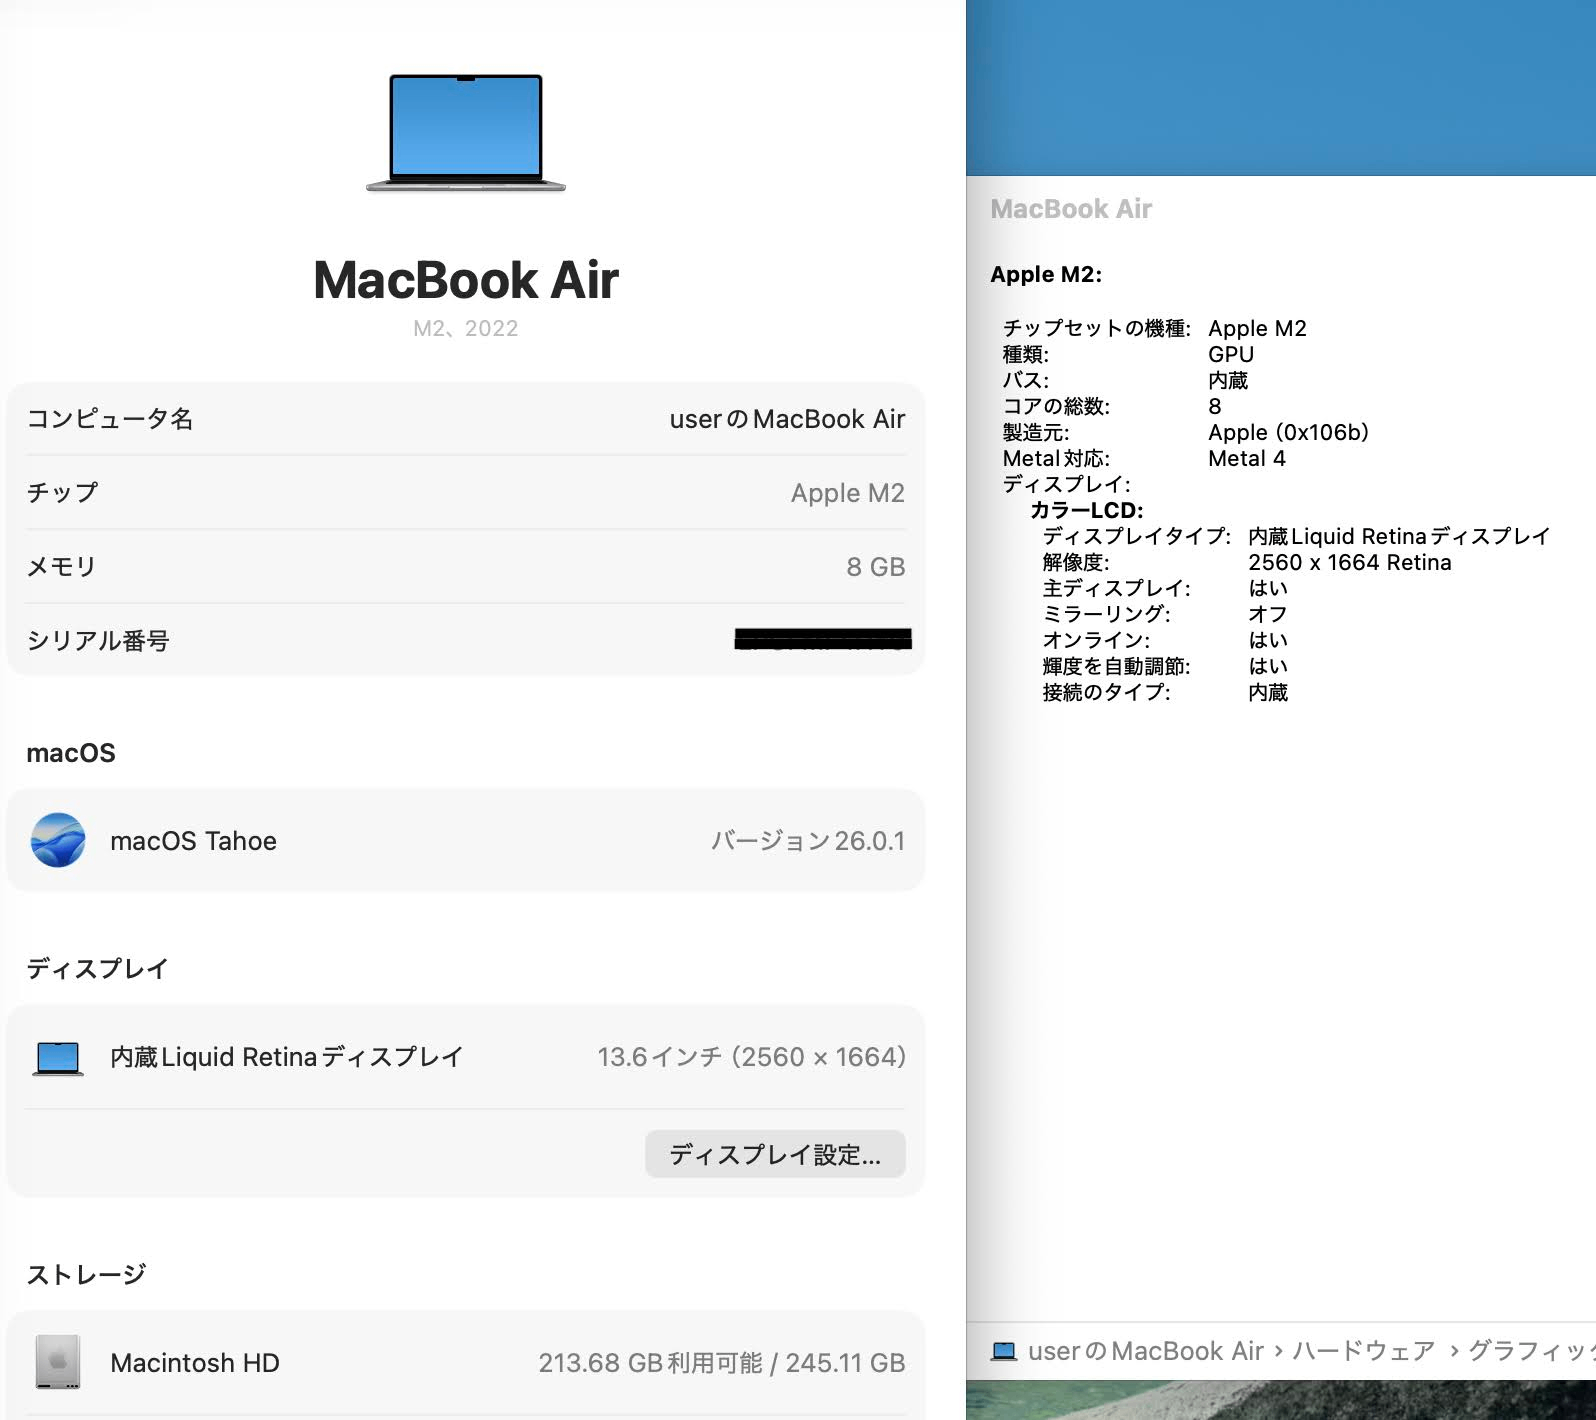Click the laptop icon in the path bar
1596x1420 pixels.
[1003, 1351]
